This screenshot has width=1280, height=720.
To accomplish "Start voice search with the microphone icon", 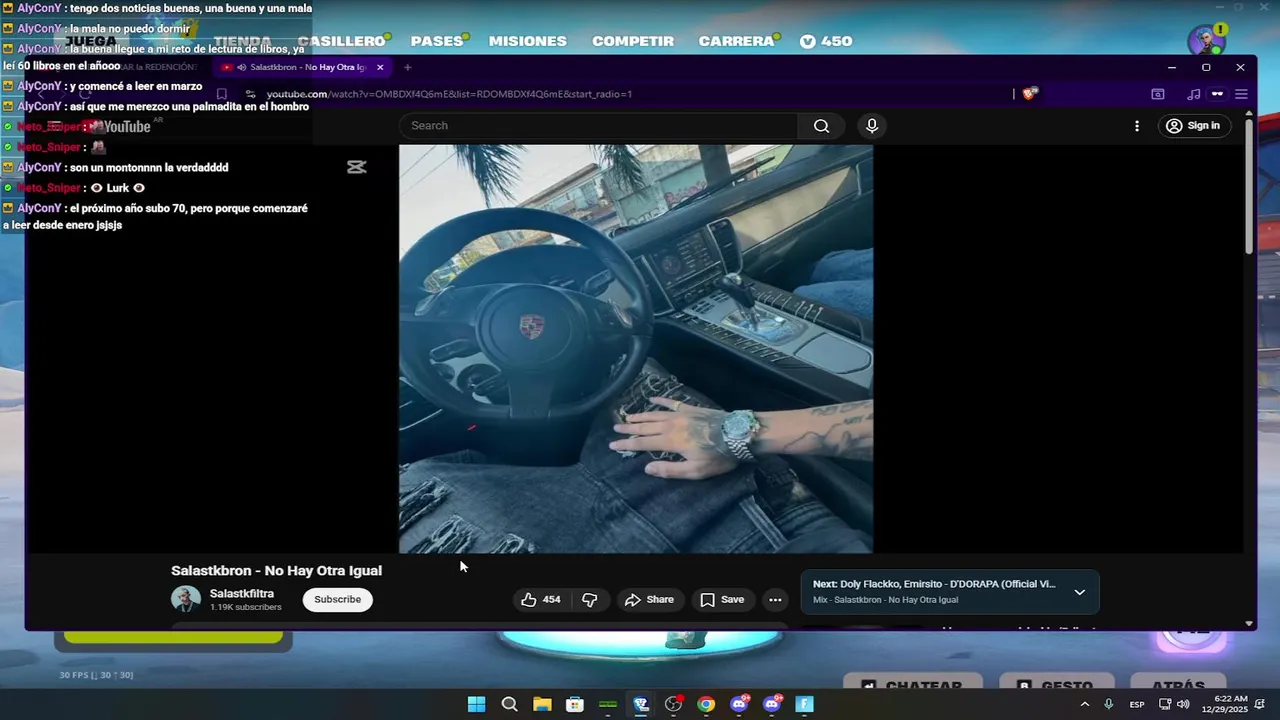I will click(x=872, y=126).
